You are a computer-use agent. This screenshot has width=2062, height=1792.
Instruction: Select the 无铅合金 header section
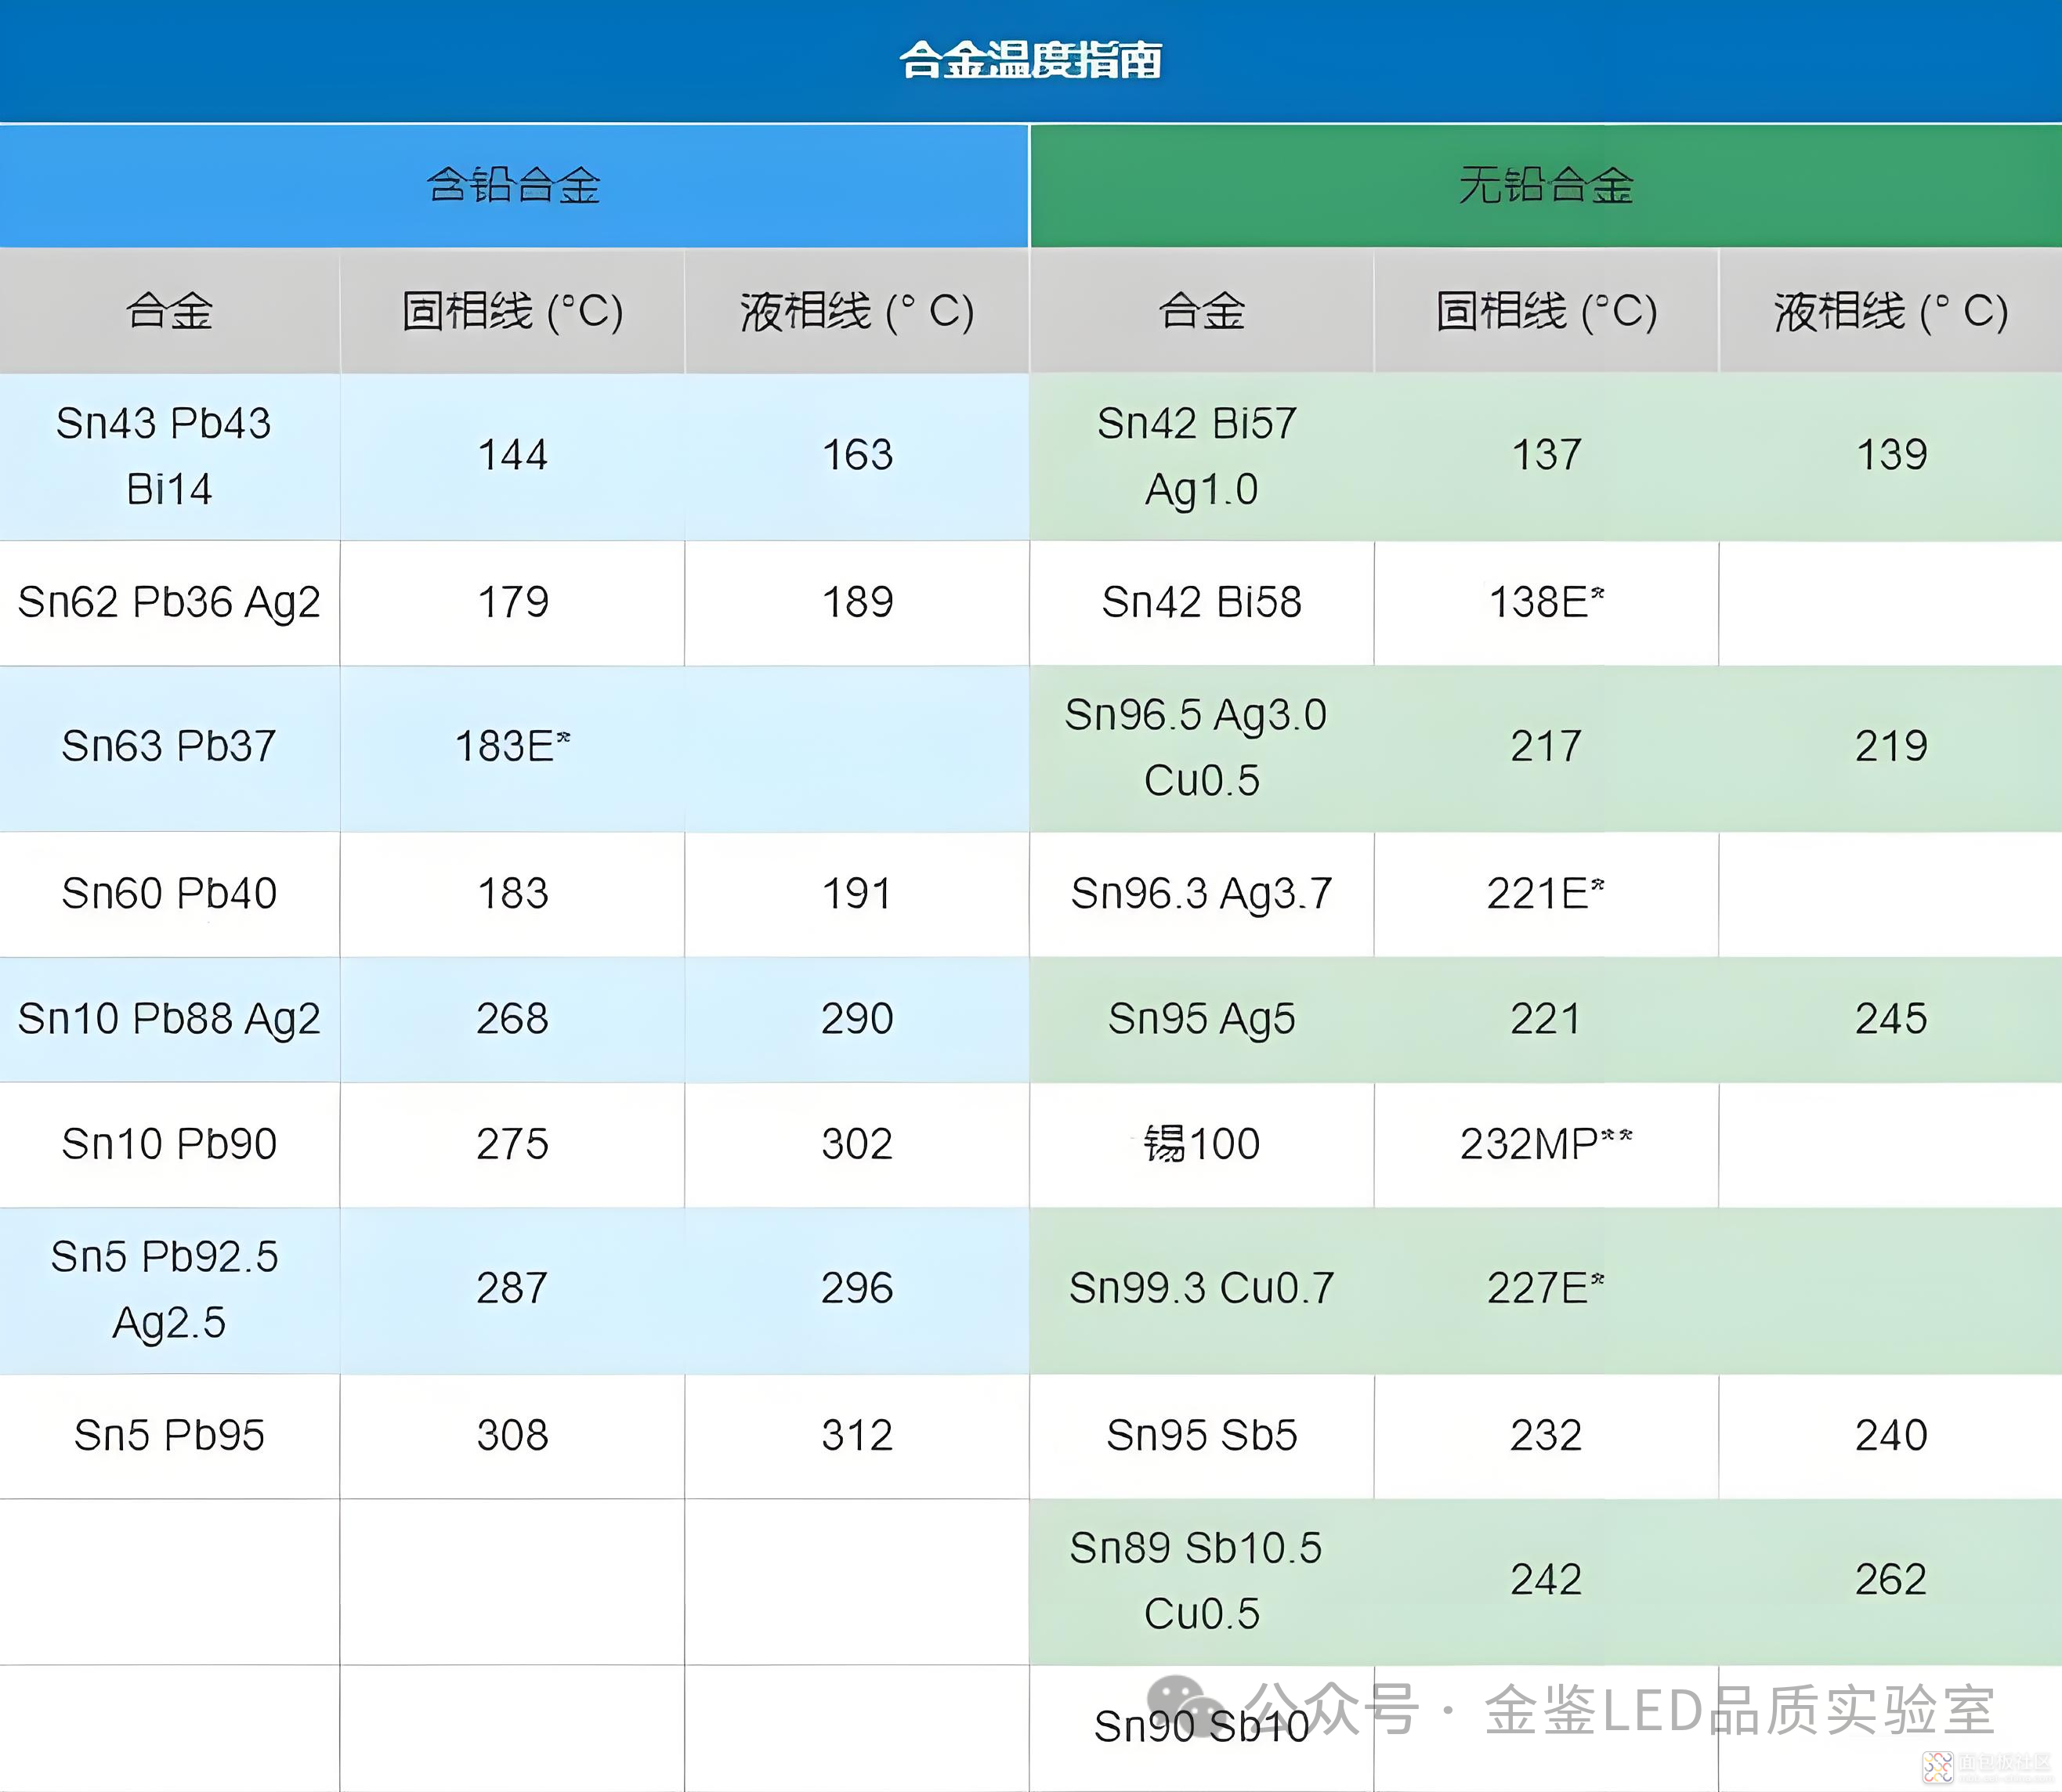tap(1546, 186)
